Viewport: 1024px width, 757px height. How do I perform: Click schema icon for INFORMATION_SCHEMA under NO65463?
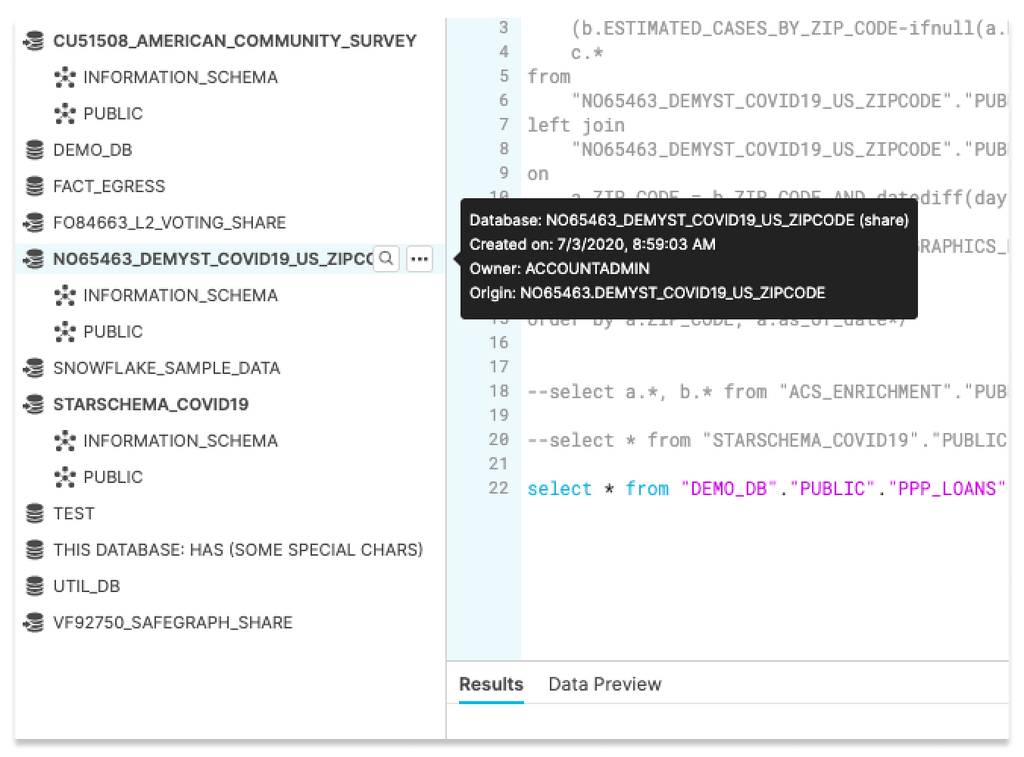(65, 295)
